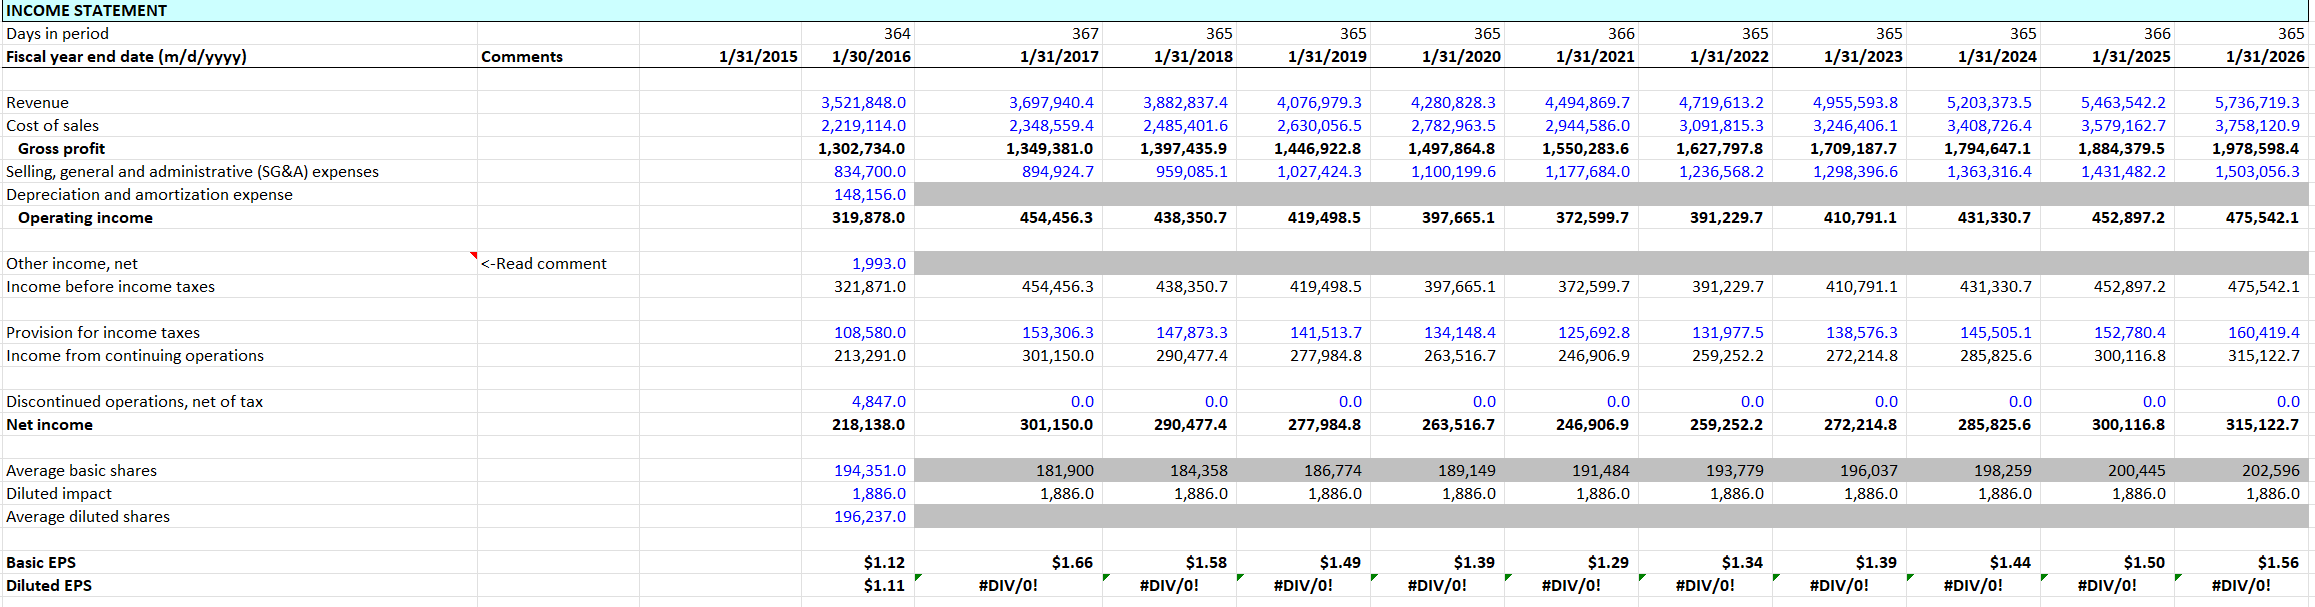Screen dimensions: 2315x607
Task: Click the red comment indicator triangle
Action: (474, 255)
